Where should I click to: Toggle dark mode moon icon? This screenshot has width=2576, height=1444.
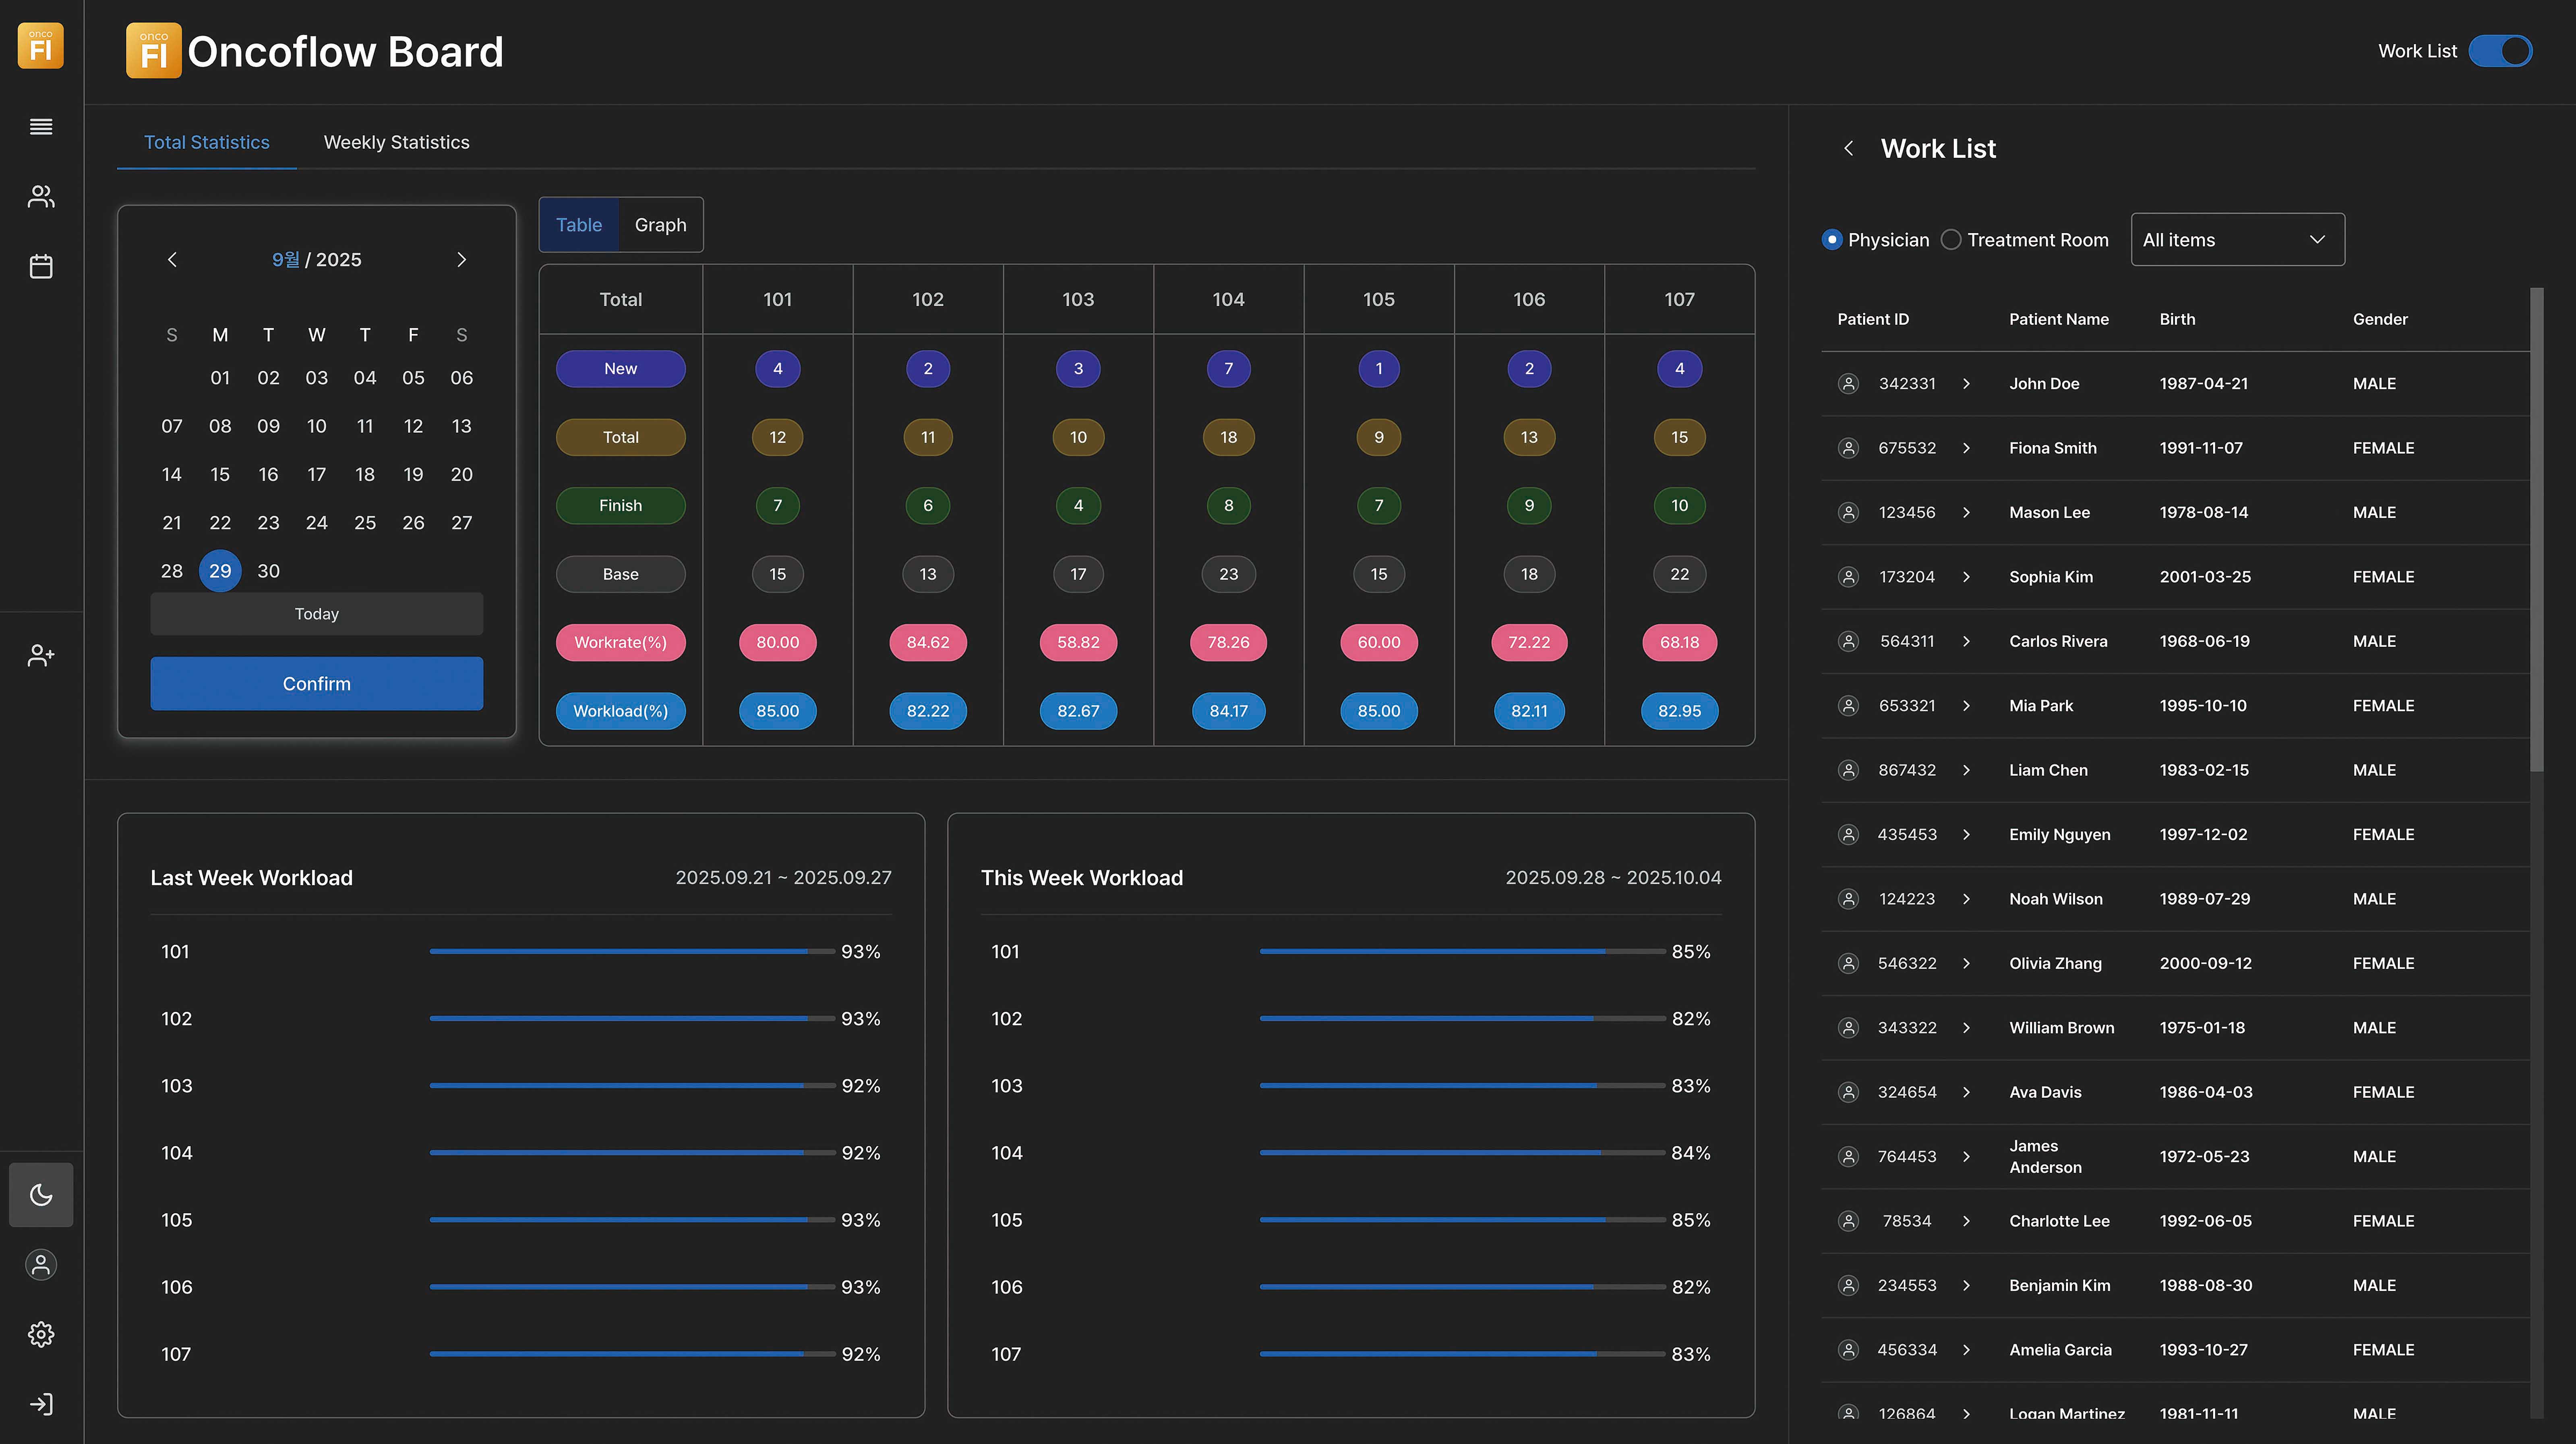[x=41, y=1195]
